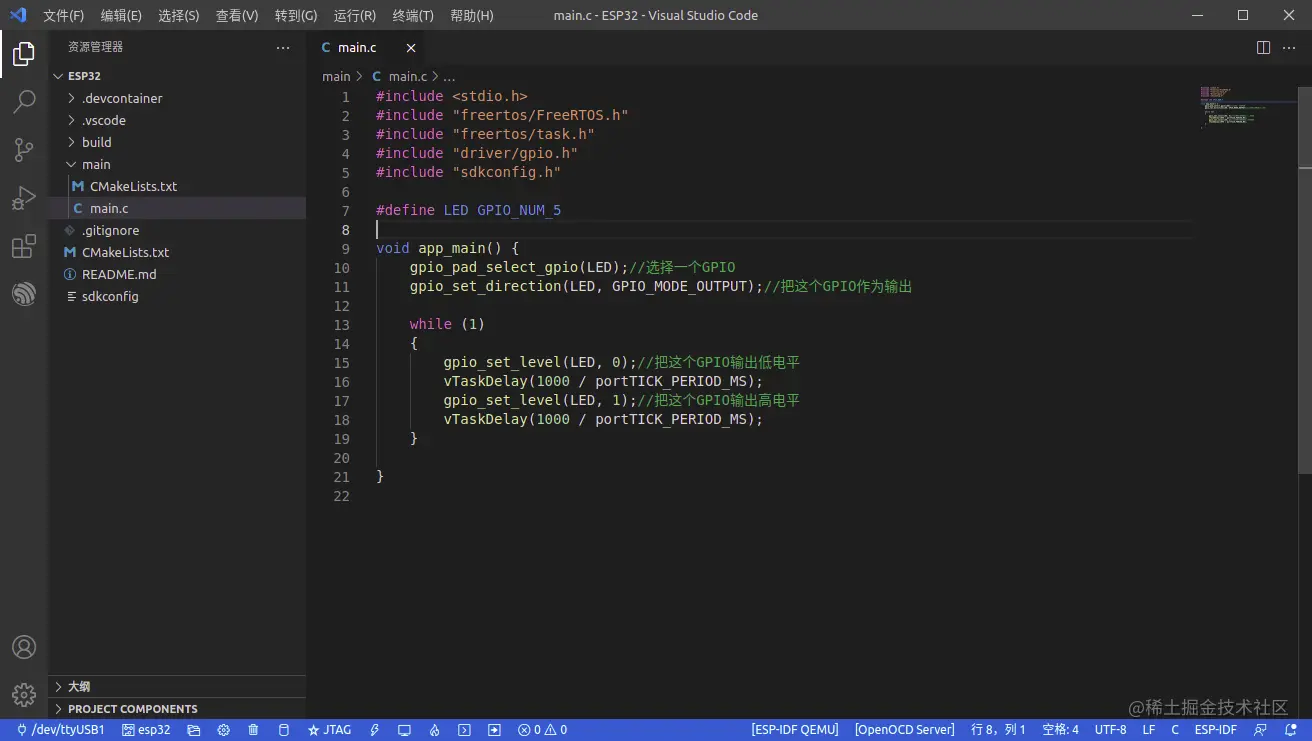
Task: Open ESP-IDF terminal icon in status bar
Action: click(464, 730)
